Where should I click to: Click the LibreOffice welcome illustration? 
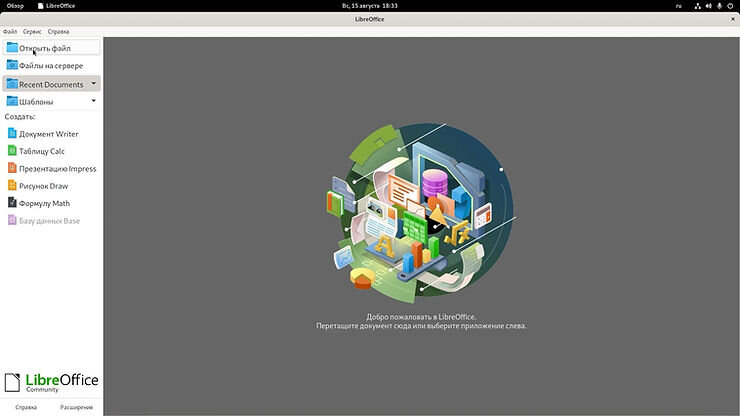(420, 212)
